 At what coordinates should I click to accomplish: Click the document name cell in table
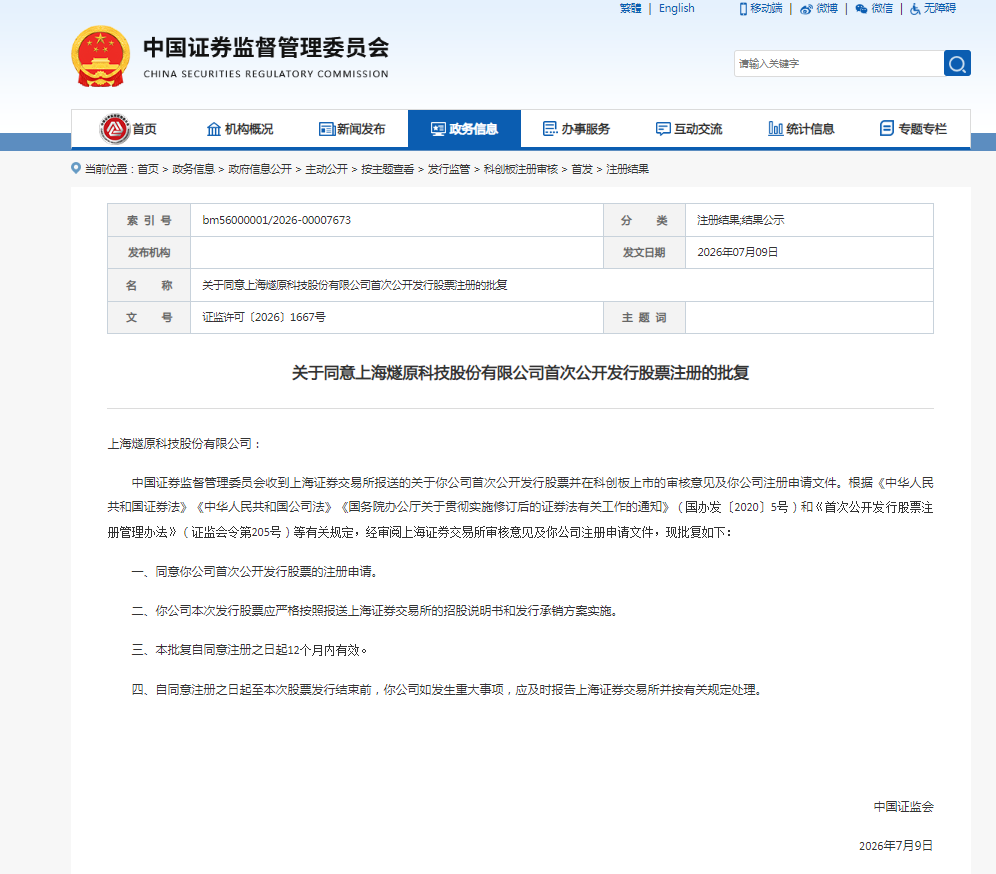(x=562, y=285)
